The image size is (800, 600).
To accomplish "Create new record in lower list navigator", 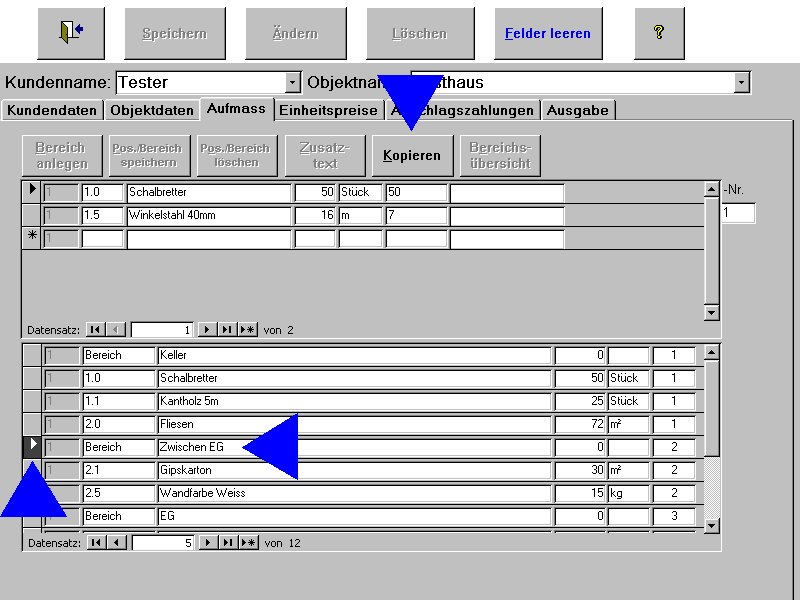I will click(x=247, y=543).
